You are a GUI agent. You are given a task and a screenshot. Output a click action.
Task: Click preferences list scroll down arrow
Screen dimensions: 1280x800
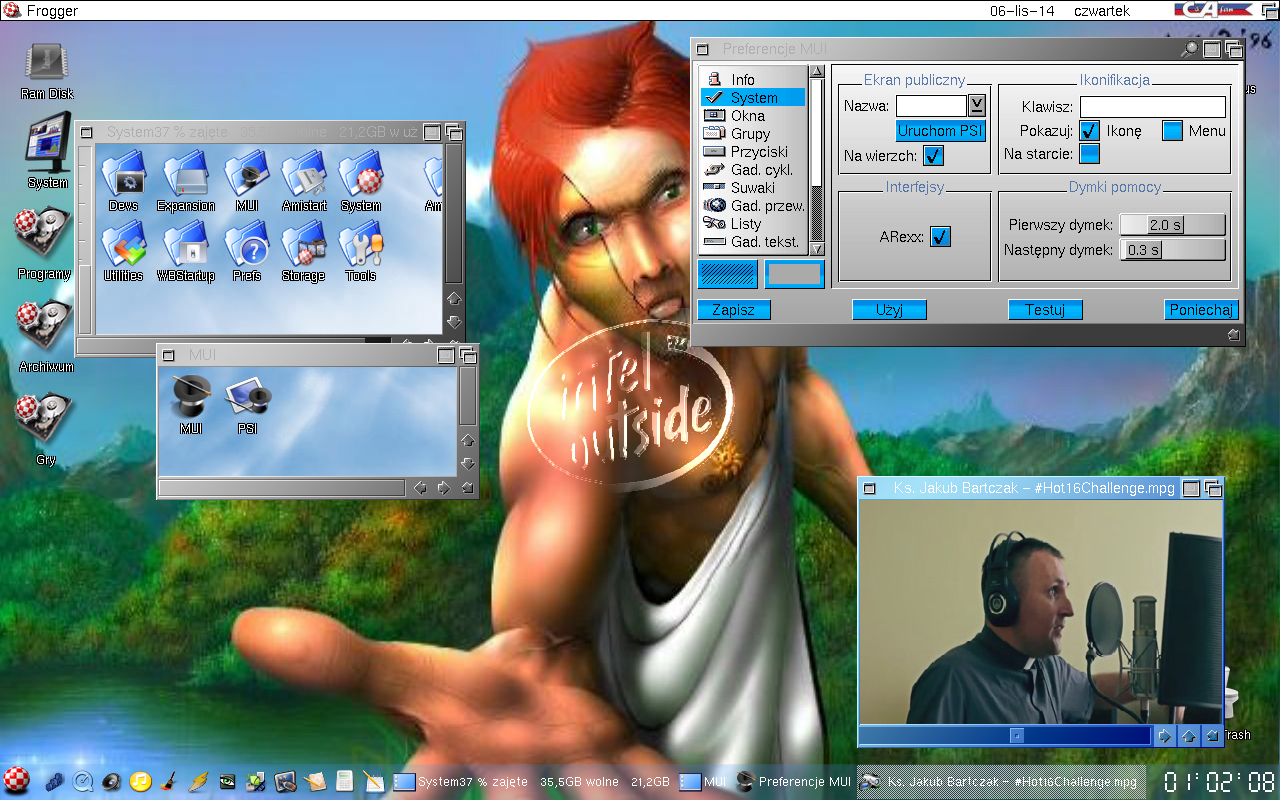point(817,248)
